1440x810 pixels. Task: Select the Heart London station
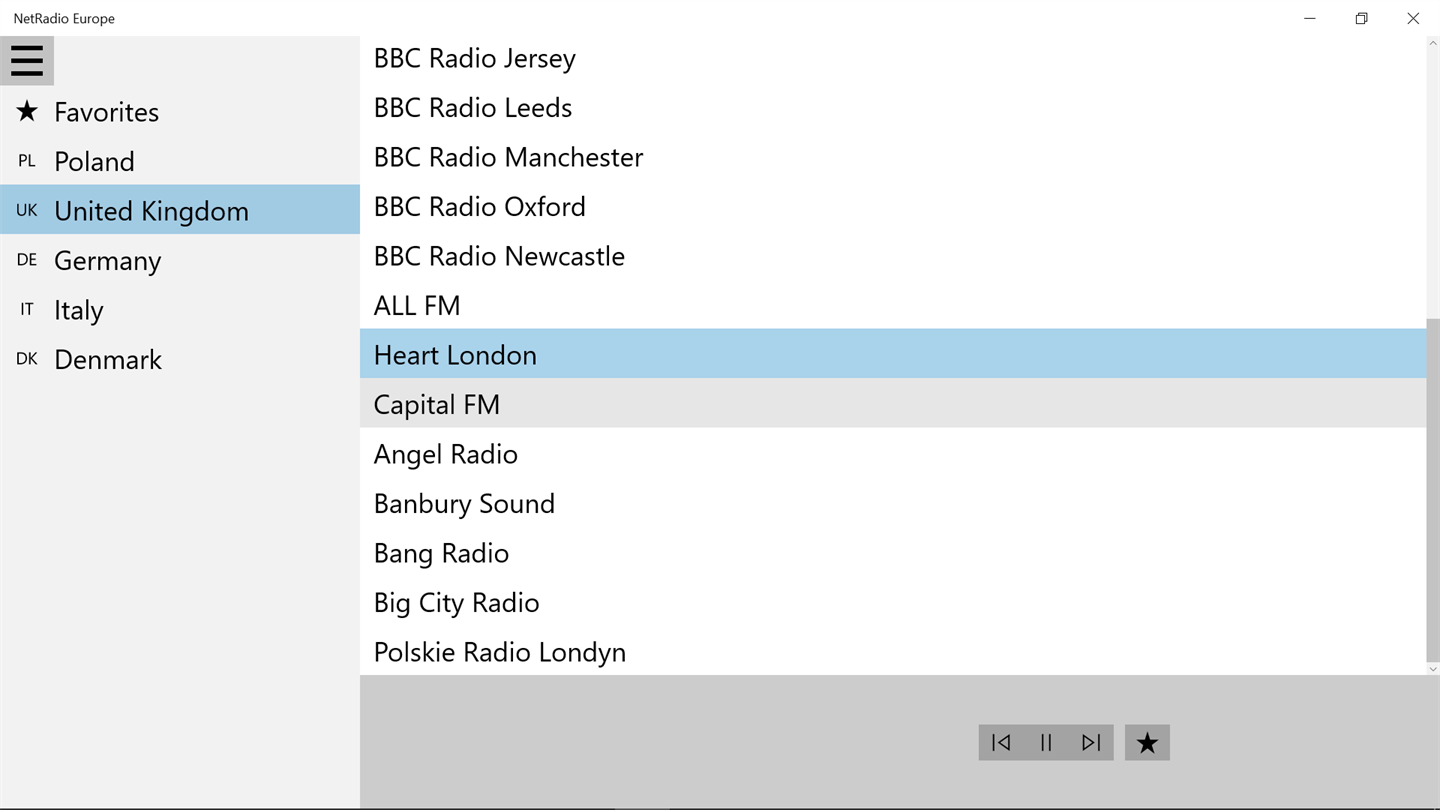[455, 355]
